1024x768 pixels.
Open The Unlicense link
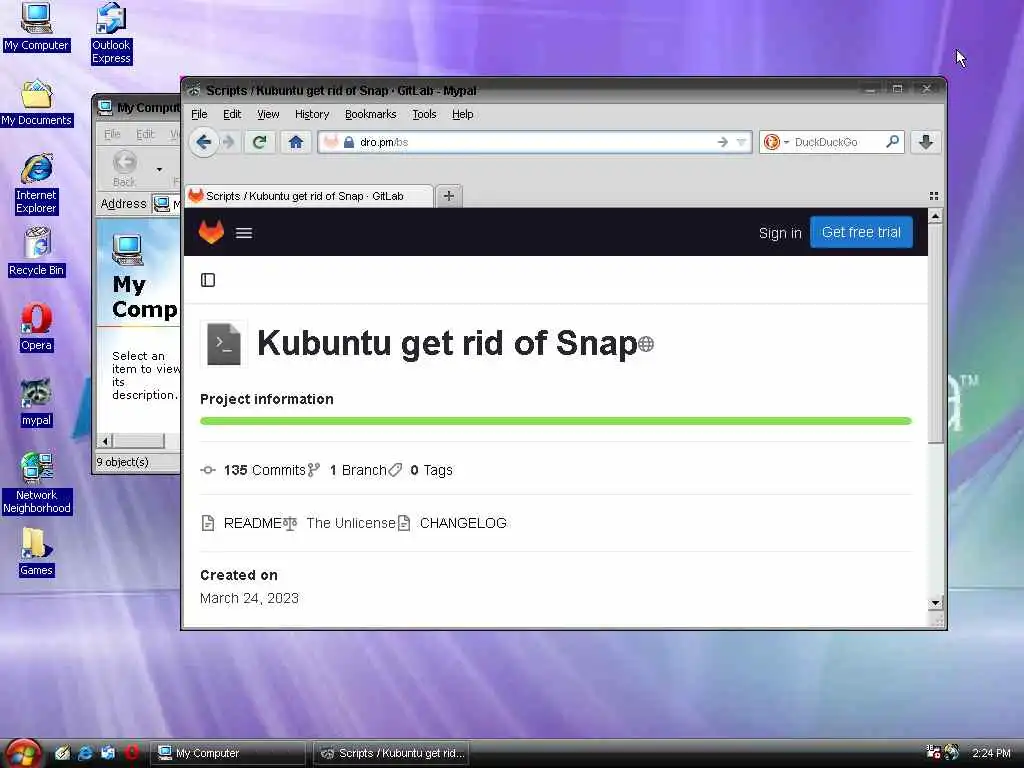tap(340, 523)
